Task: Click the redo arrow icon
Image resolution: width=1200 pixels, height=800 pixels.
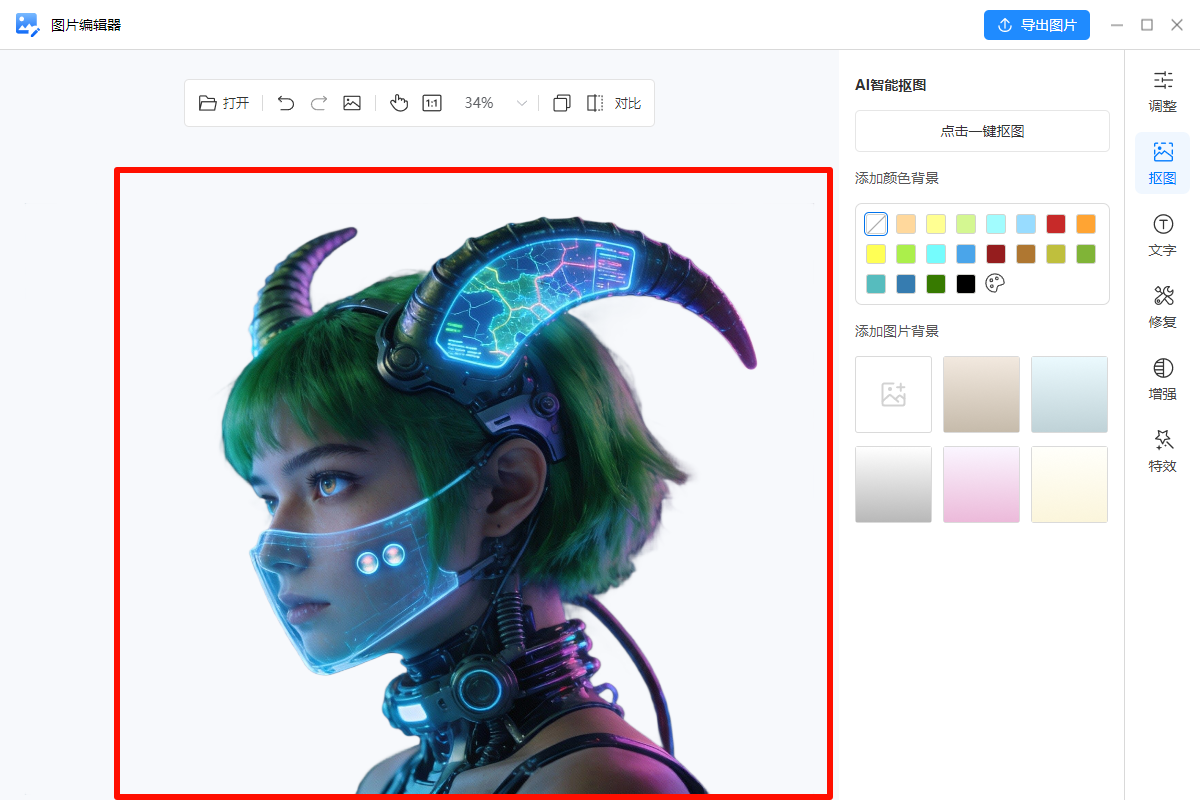Action: (x=319, y=103)
